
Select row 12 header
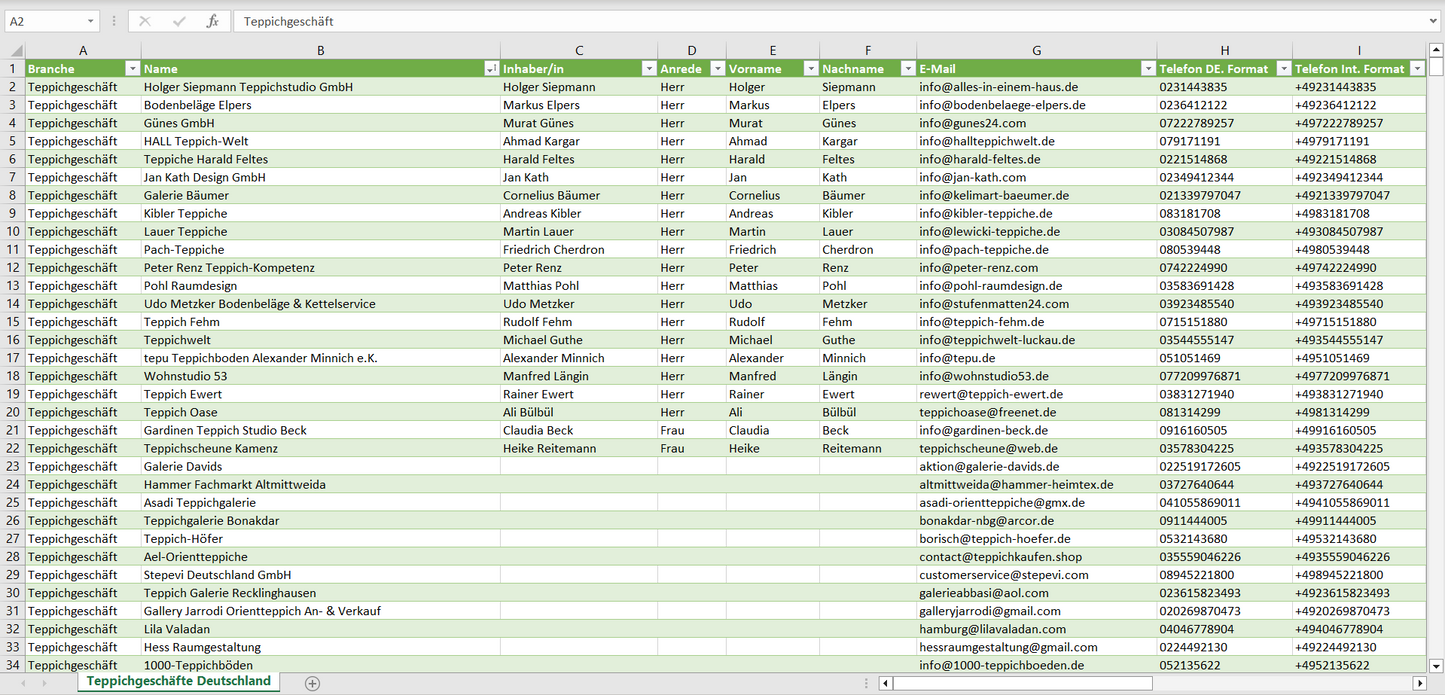click(13, 268)
